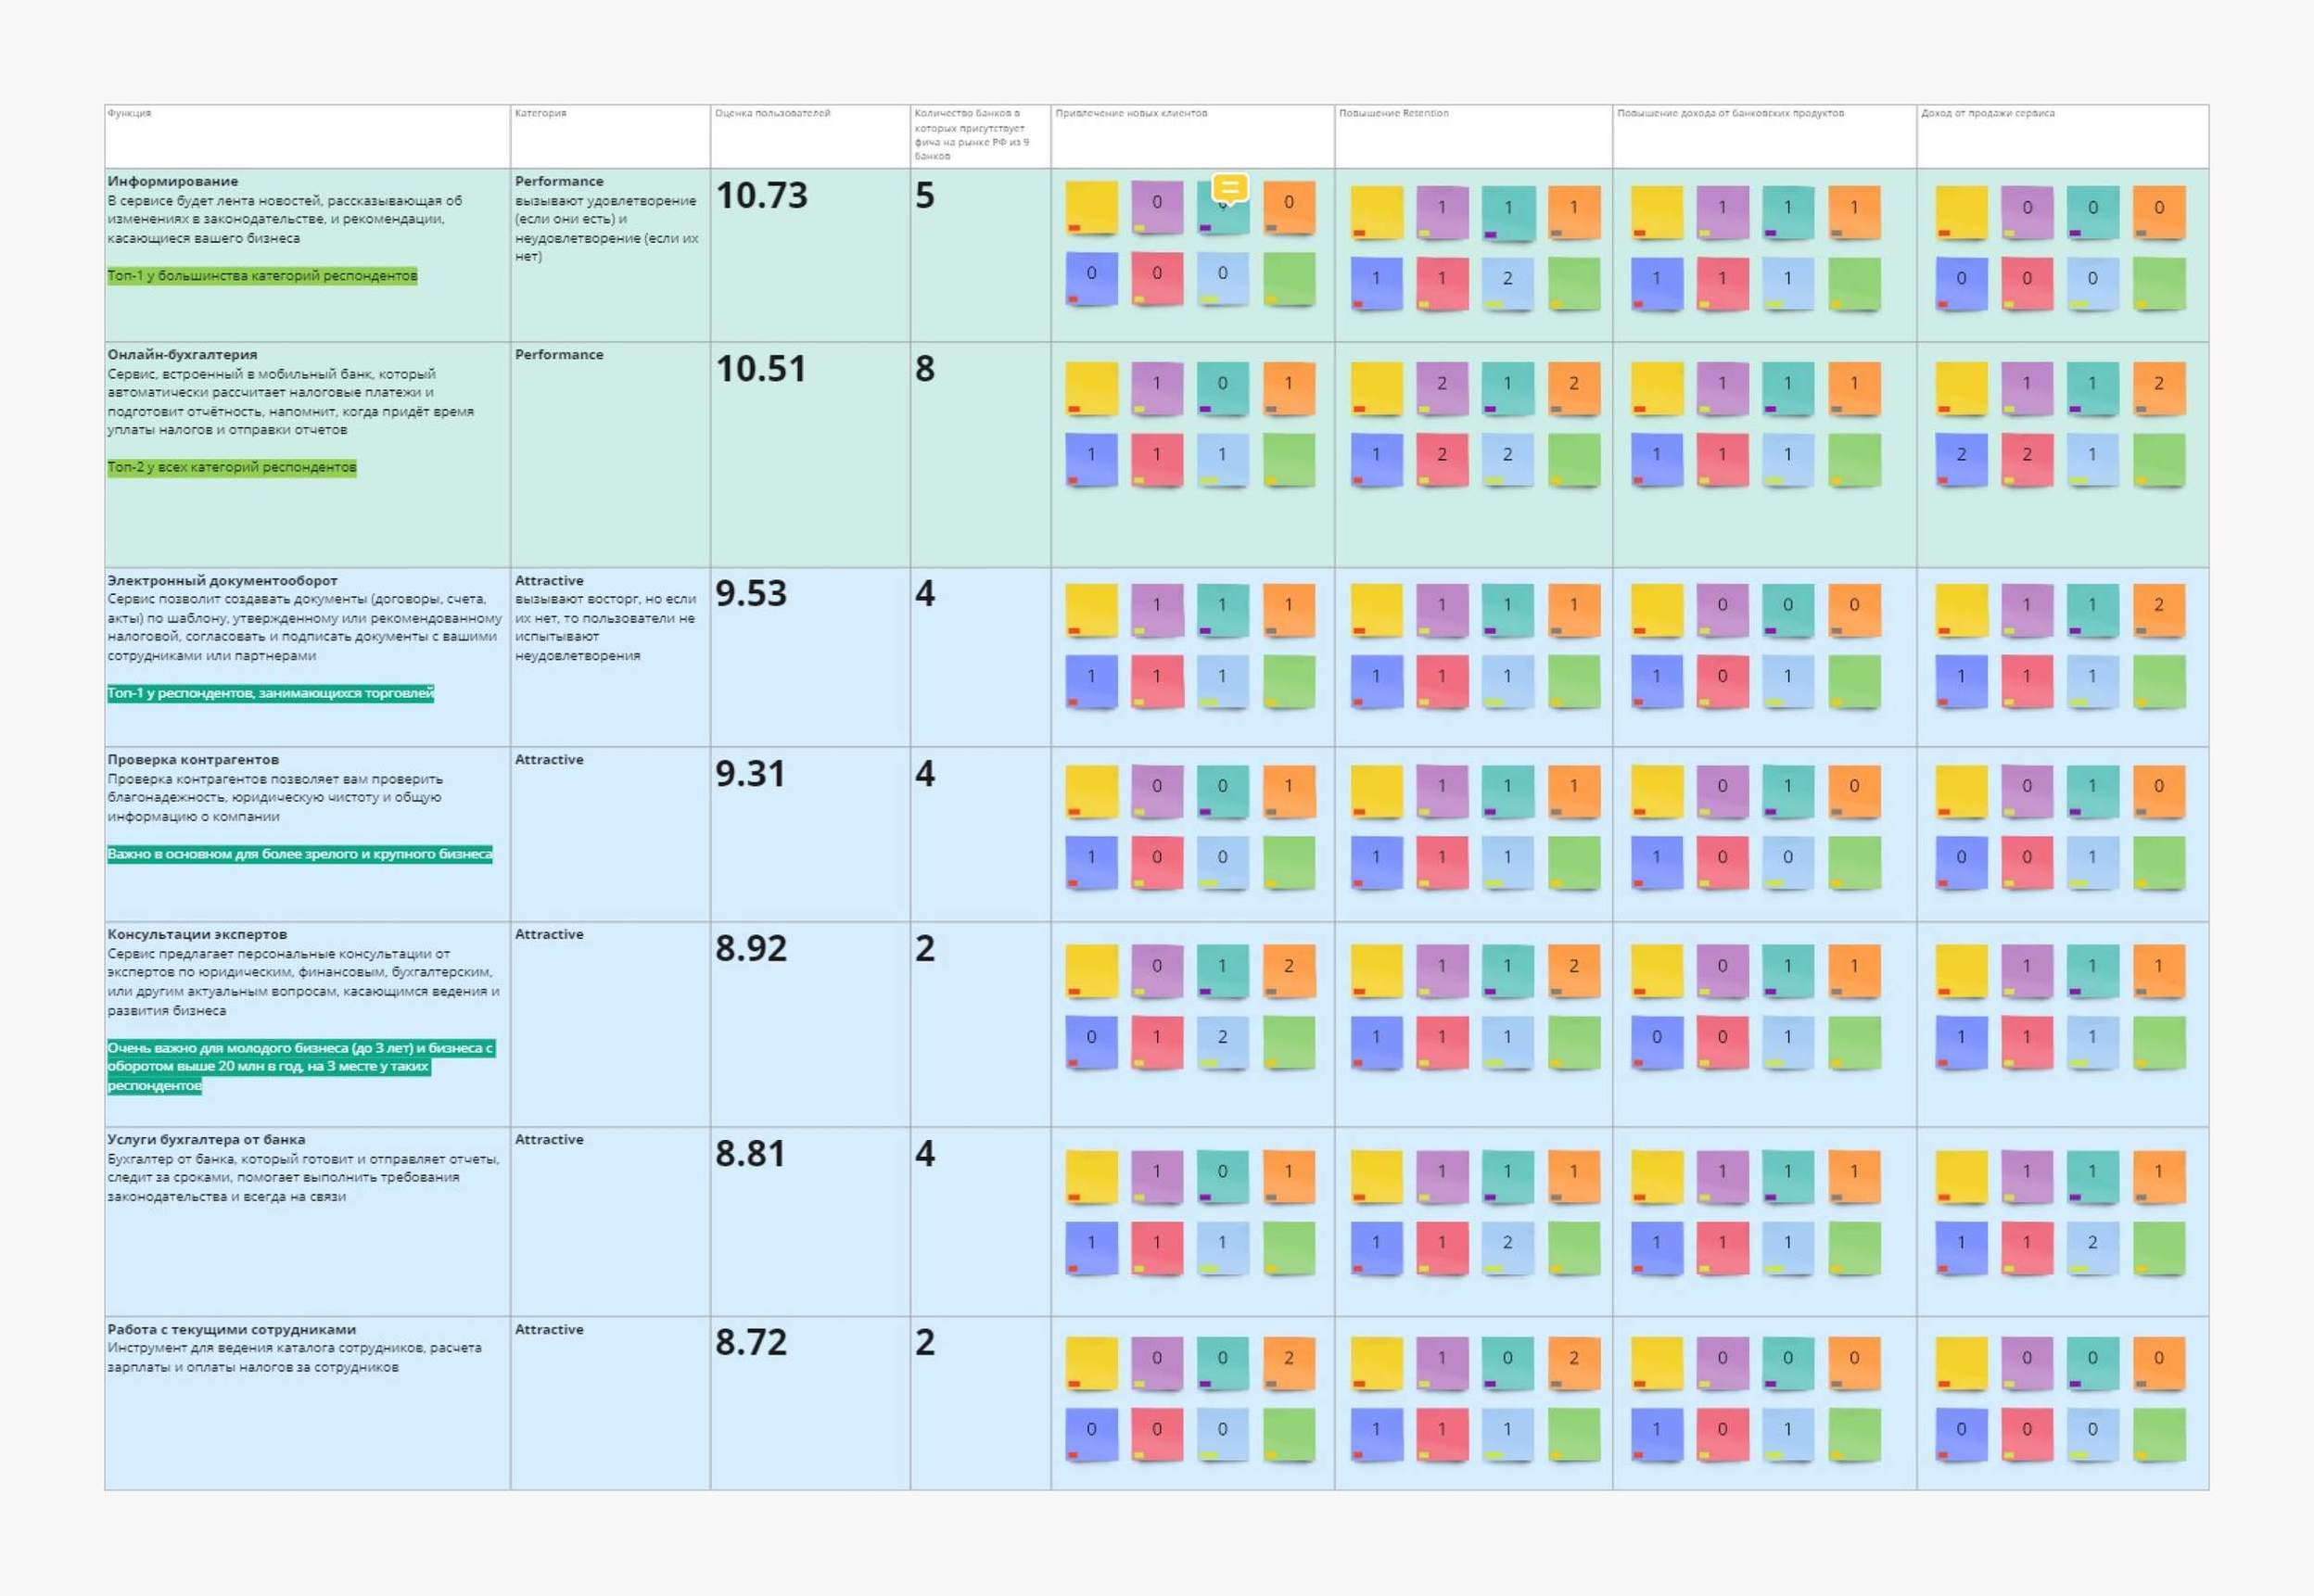Screen dimensions: 2314x1596
Task: Select the 'Электронный документооборот' function title
Action: click(x=222, y=580)
